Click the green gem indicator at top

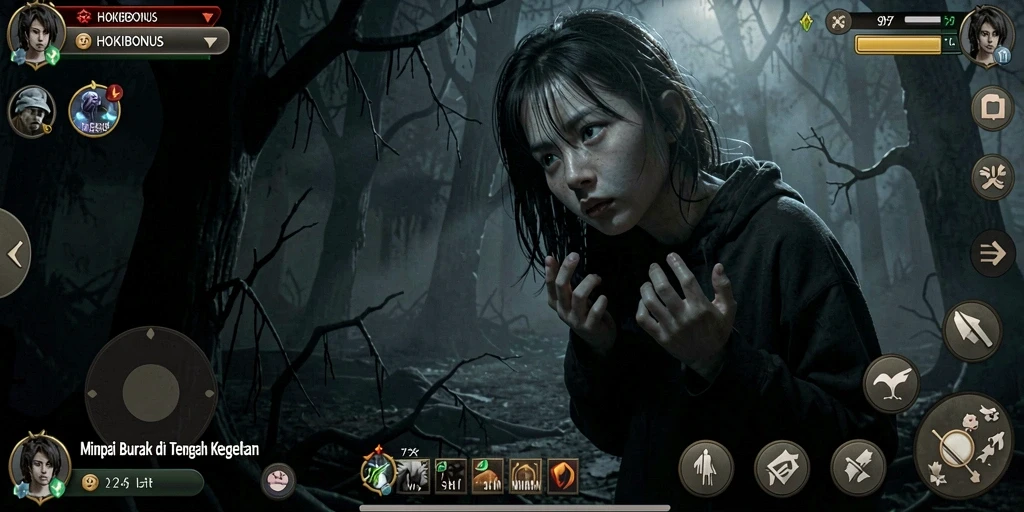(x=807, y=22)
